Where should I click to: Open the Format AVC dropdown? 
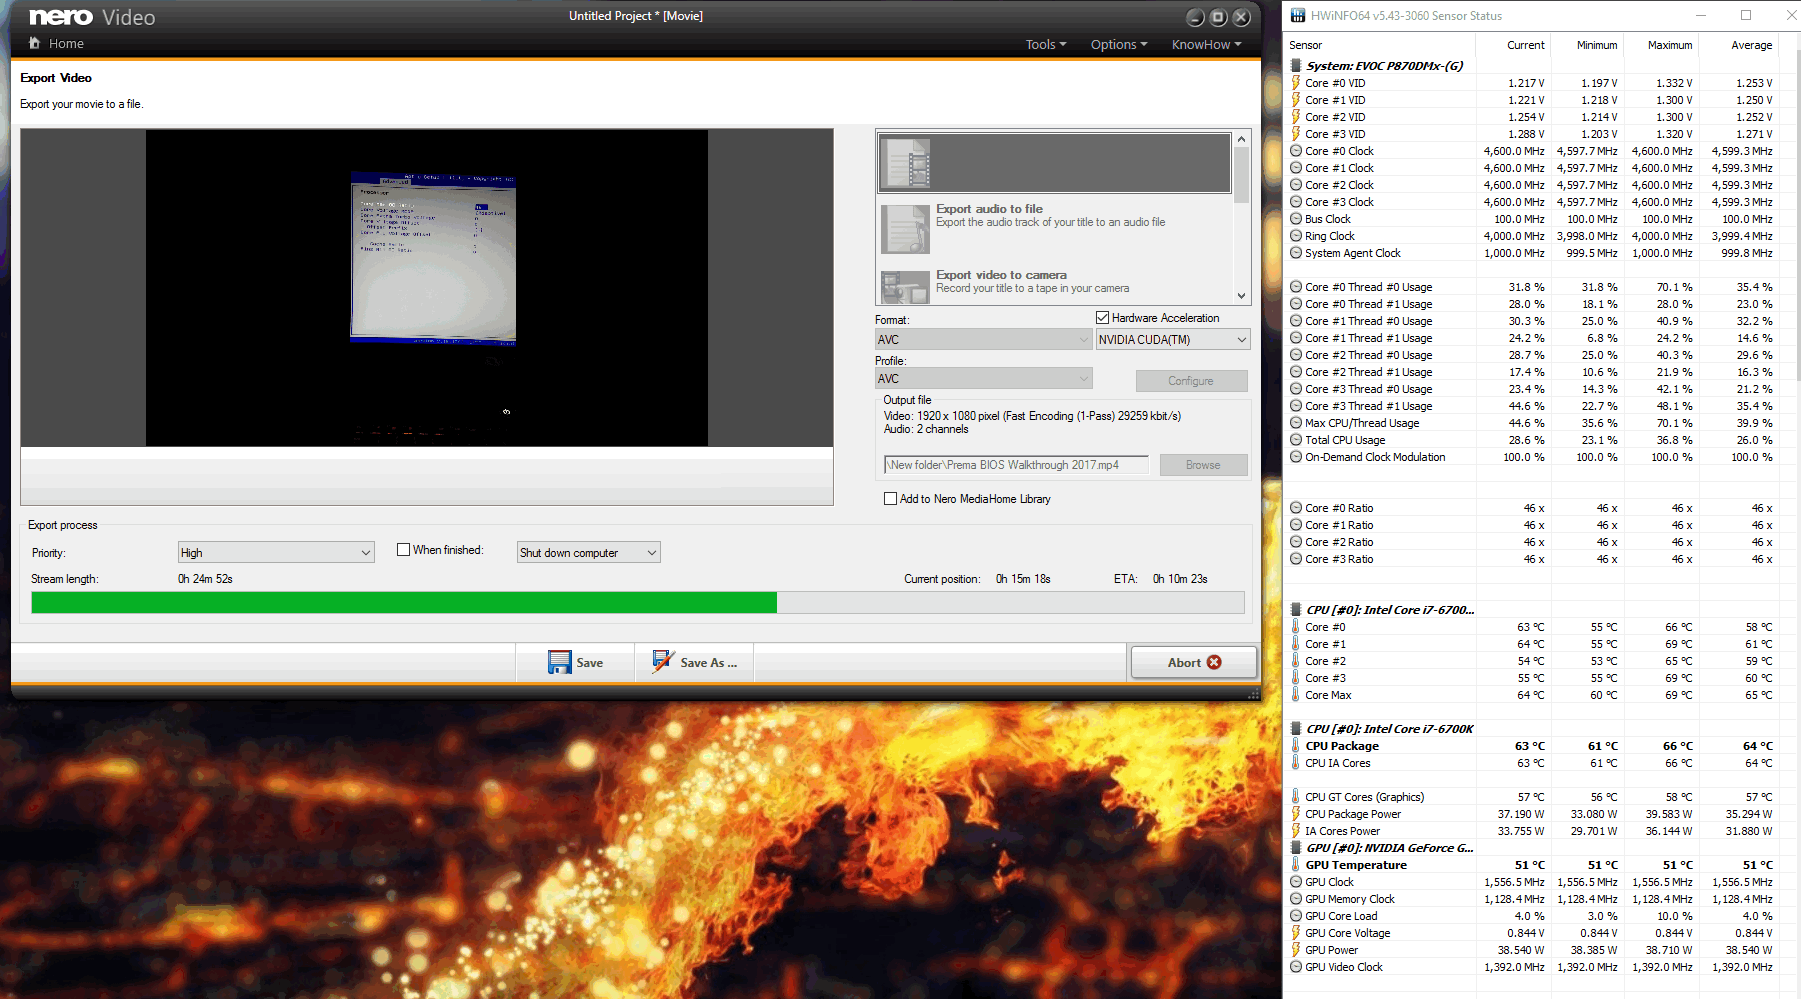(983, 340)
